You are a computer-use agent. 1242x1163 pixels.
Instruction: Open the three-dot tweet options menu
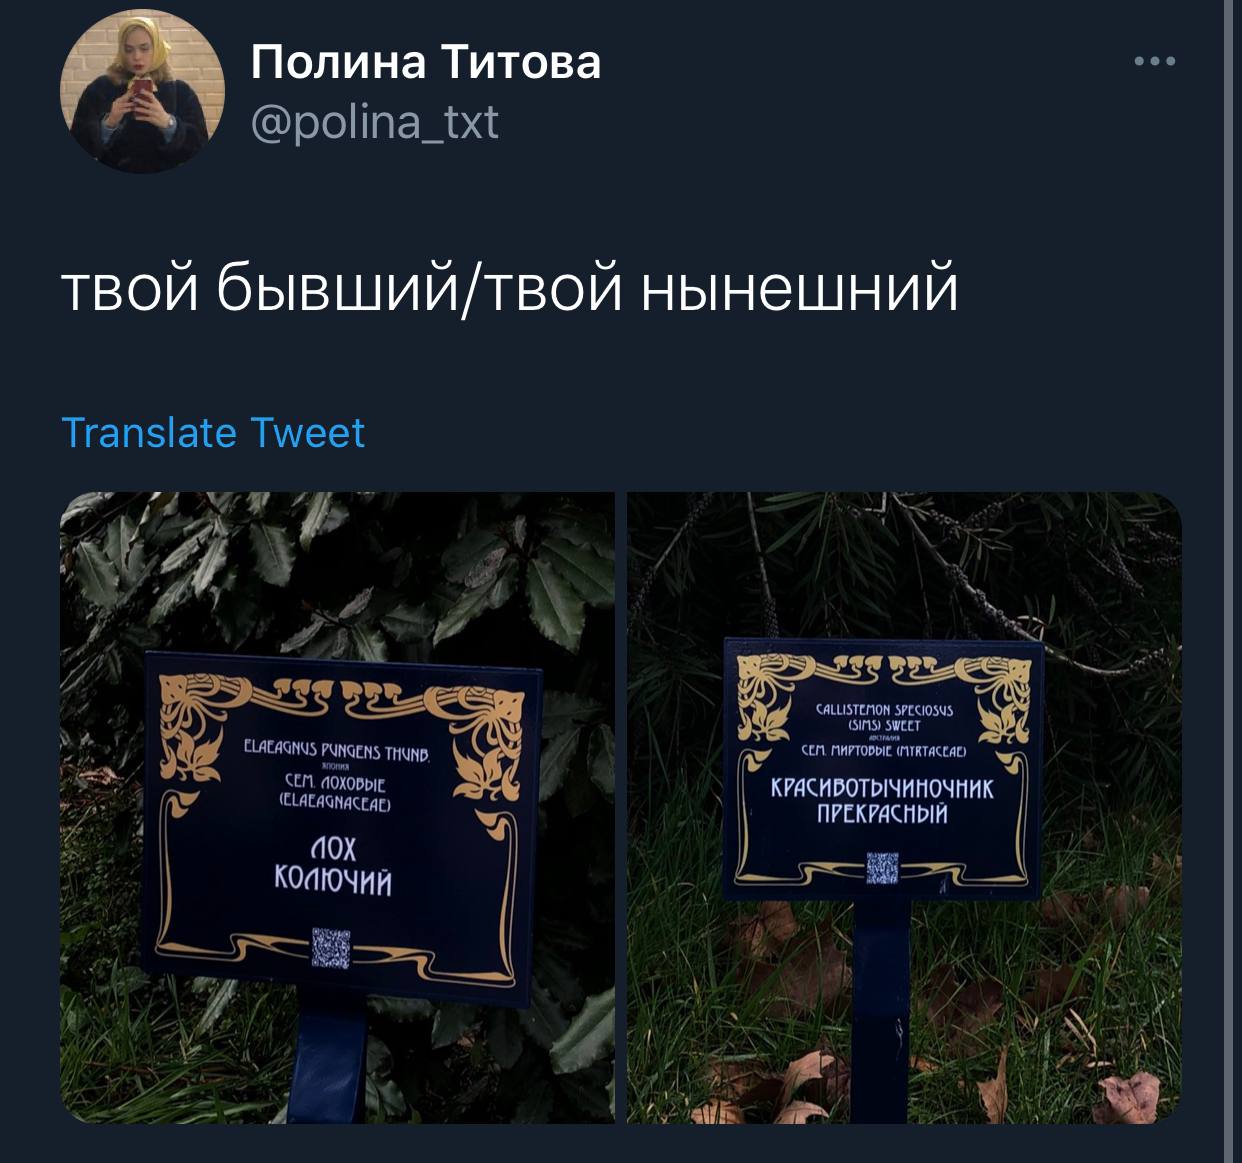(1155, 62)
